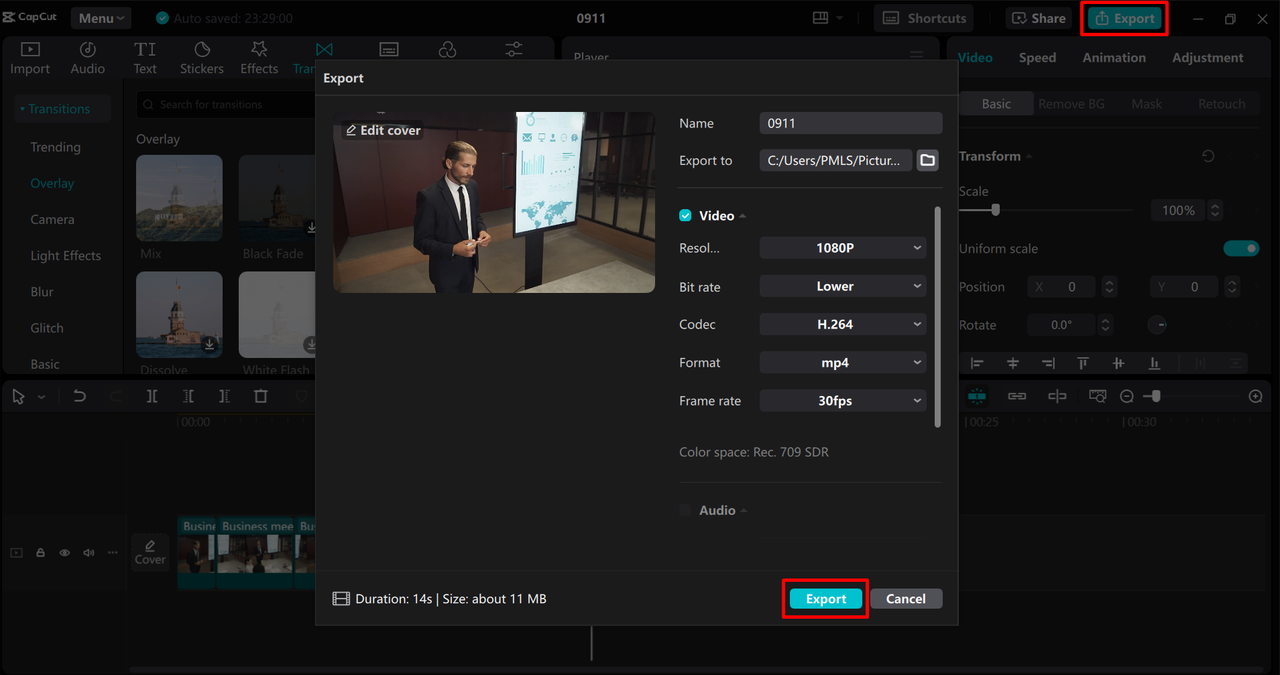Click the Cancel button
This screenshot has width=1280, height=675.
[x=906, y=599]
